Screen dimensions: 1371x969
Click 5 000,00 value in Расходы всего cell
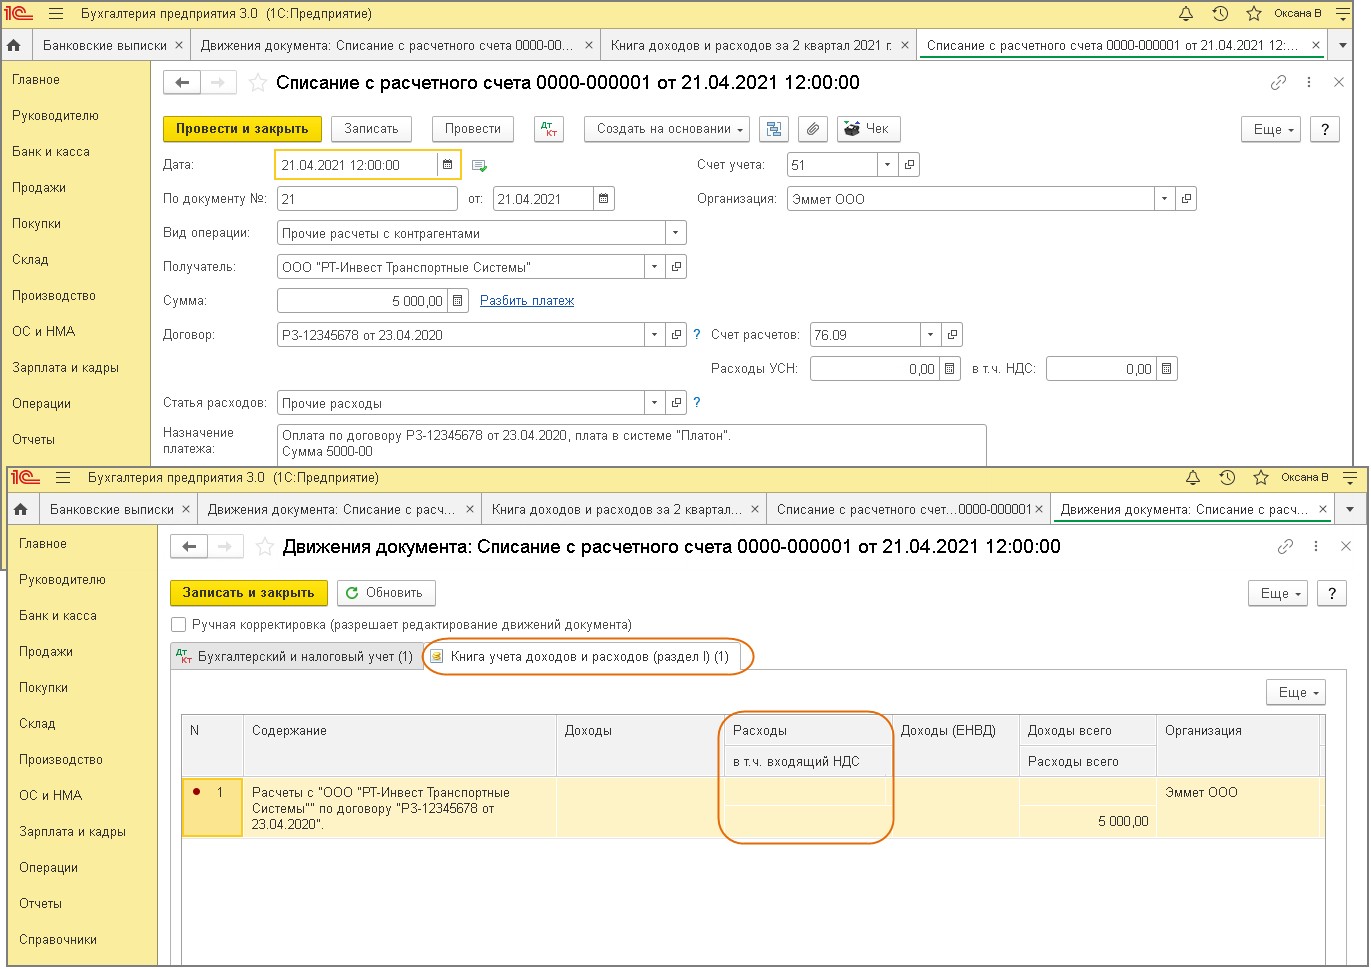coord(1123,821)
